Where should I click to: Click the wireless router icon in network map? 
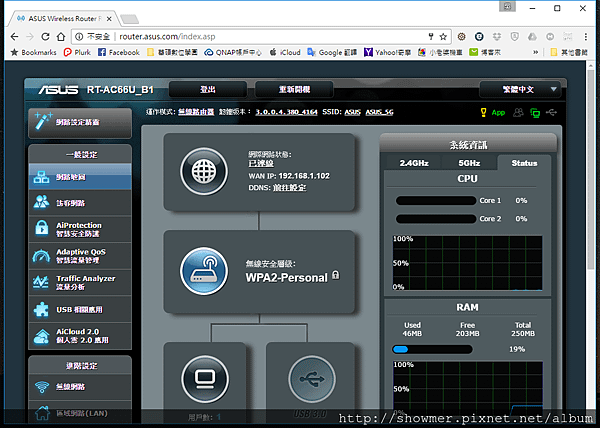point(204,271)
